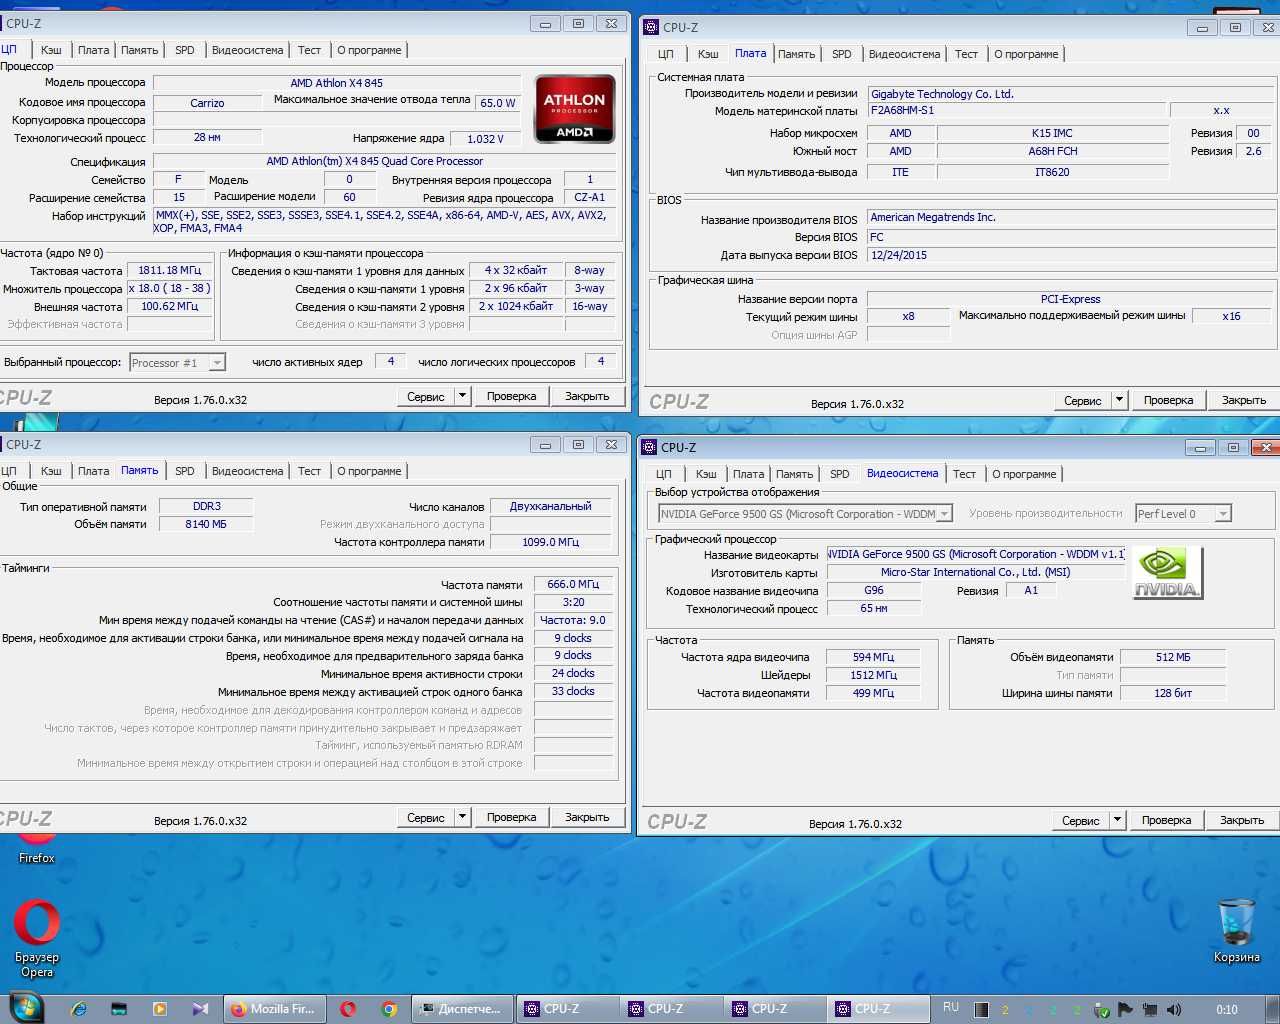Click the Двухканальный channels field
The height and width of the screenshot is (1024, 1280).
pos(551,506)
